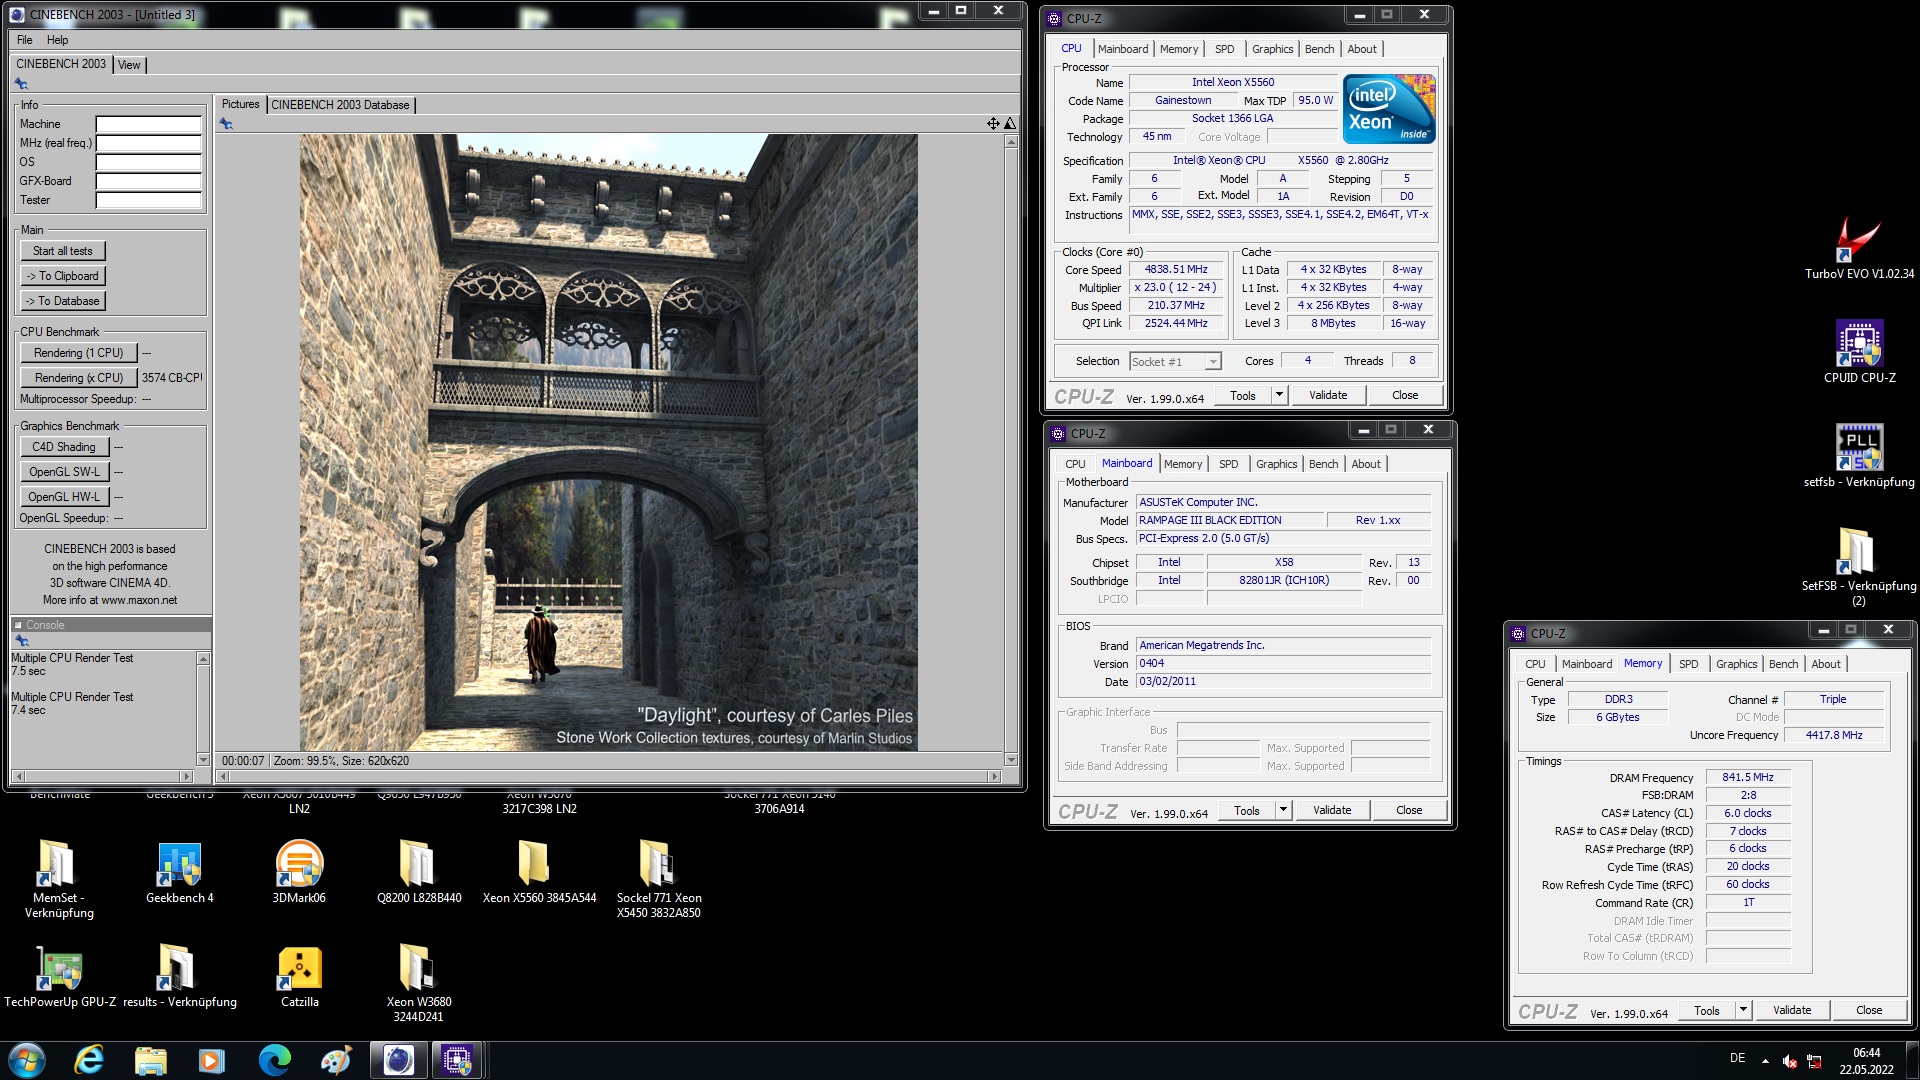Open results - Verknüpfung shortcut
The width and height of the screenshot is (1920, 1080).
[180, 976]
